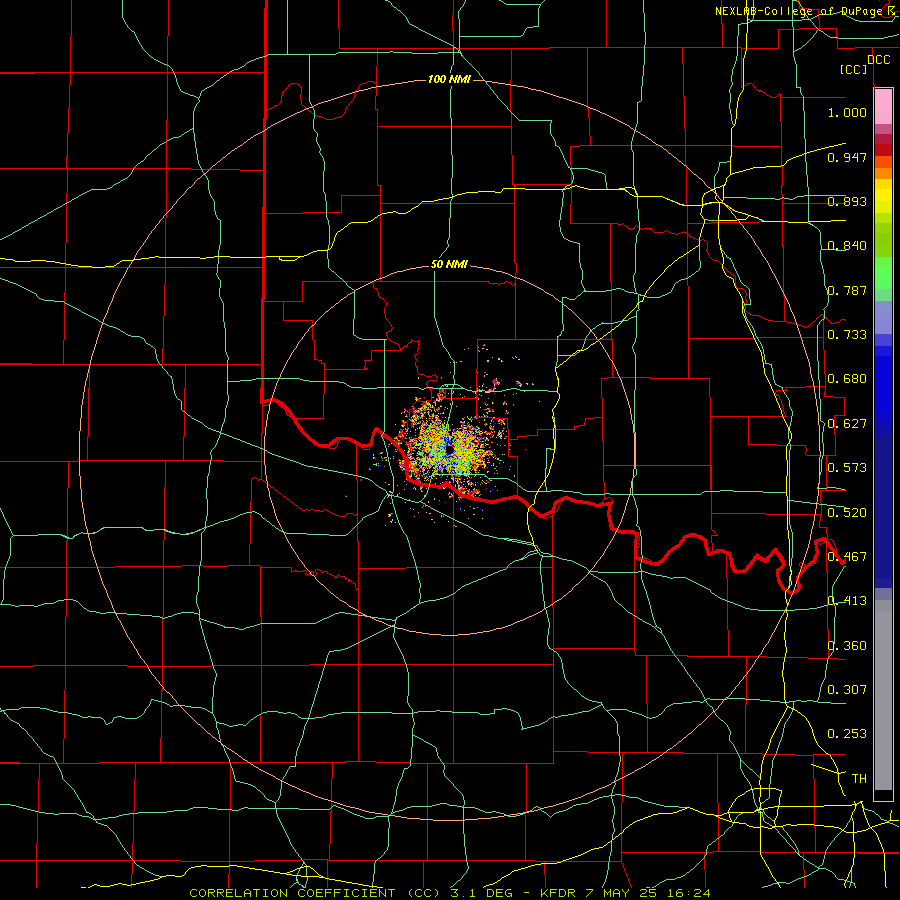Select the 0.680 color scale value
Image resolution: width=900 pixels, height=900 pixels.
[x=847, y=379]
